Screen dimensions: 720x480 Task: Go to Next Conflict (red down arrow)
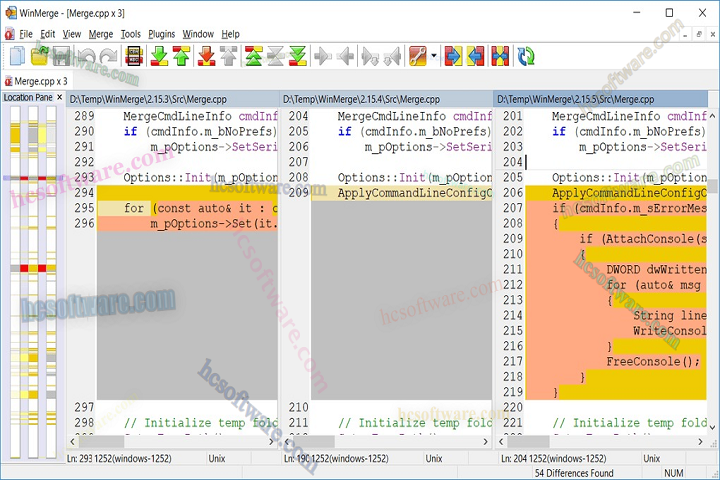[x=207, y=56]
